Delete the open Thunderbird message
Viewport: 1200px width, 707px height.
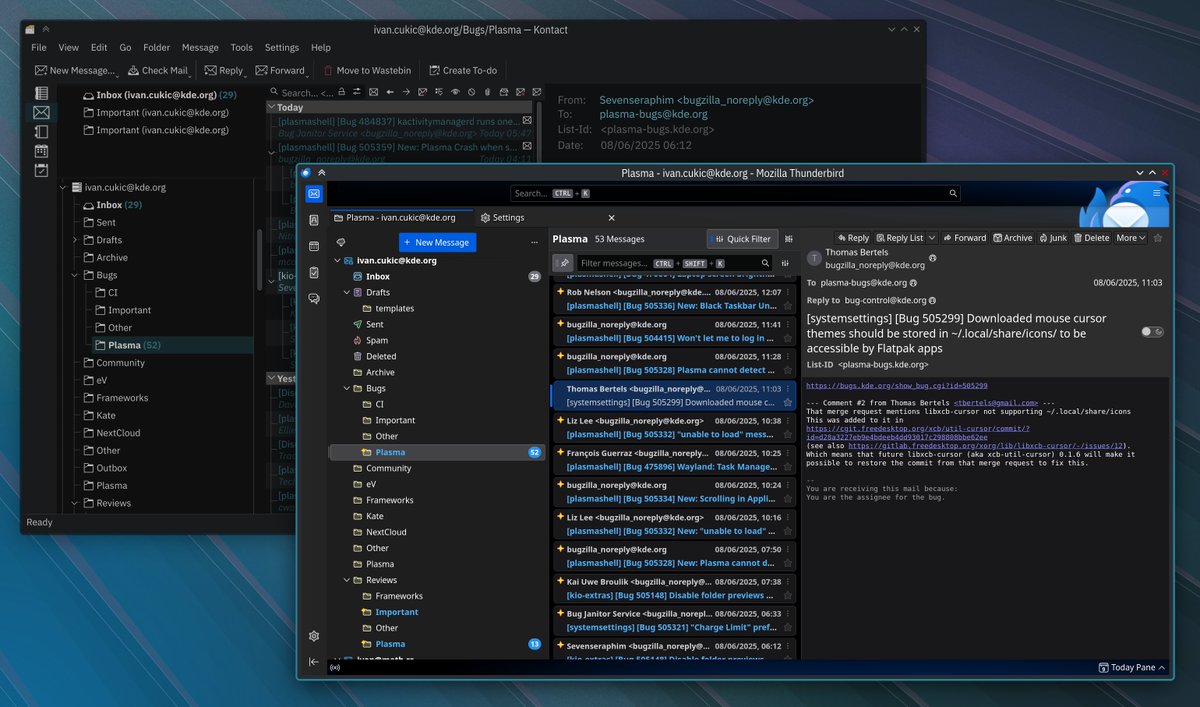coord(1091,238)
